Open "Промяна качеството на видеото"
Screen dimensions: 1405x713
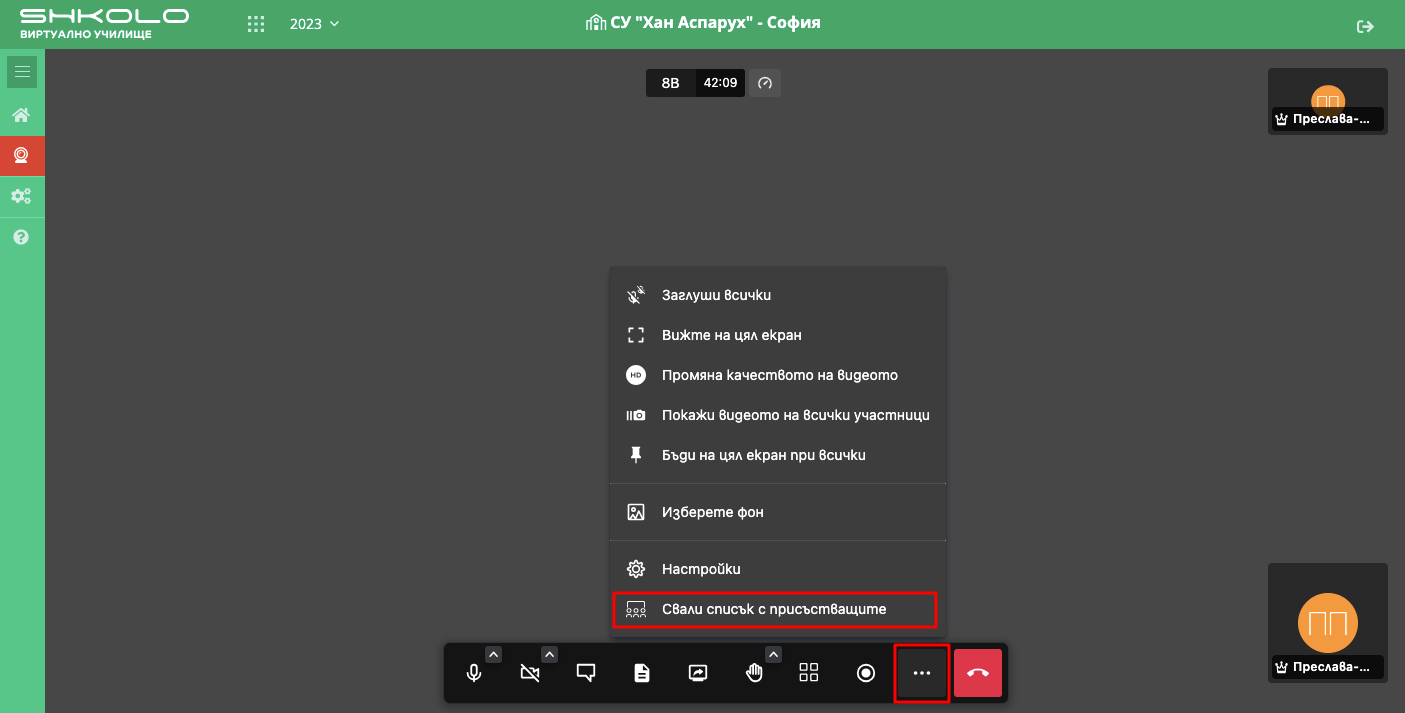778,375
